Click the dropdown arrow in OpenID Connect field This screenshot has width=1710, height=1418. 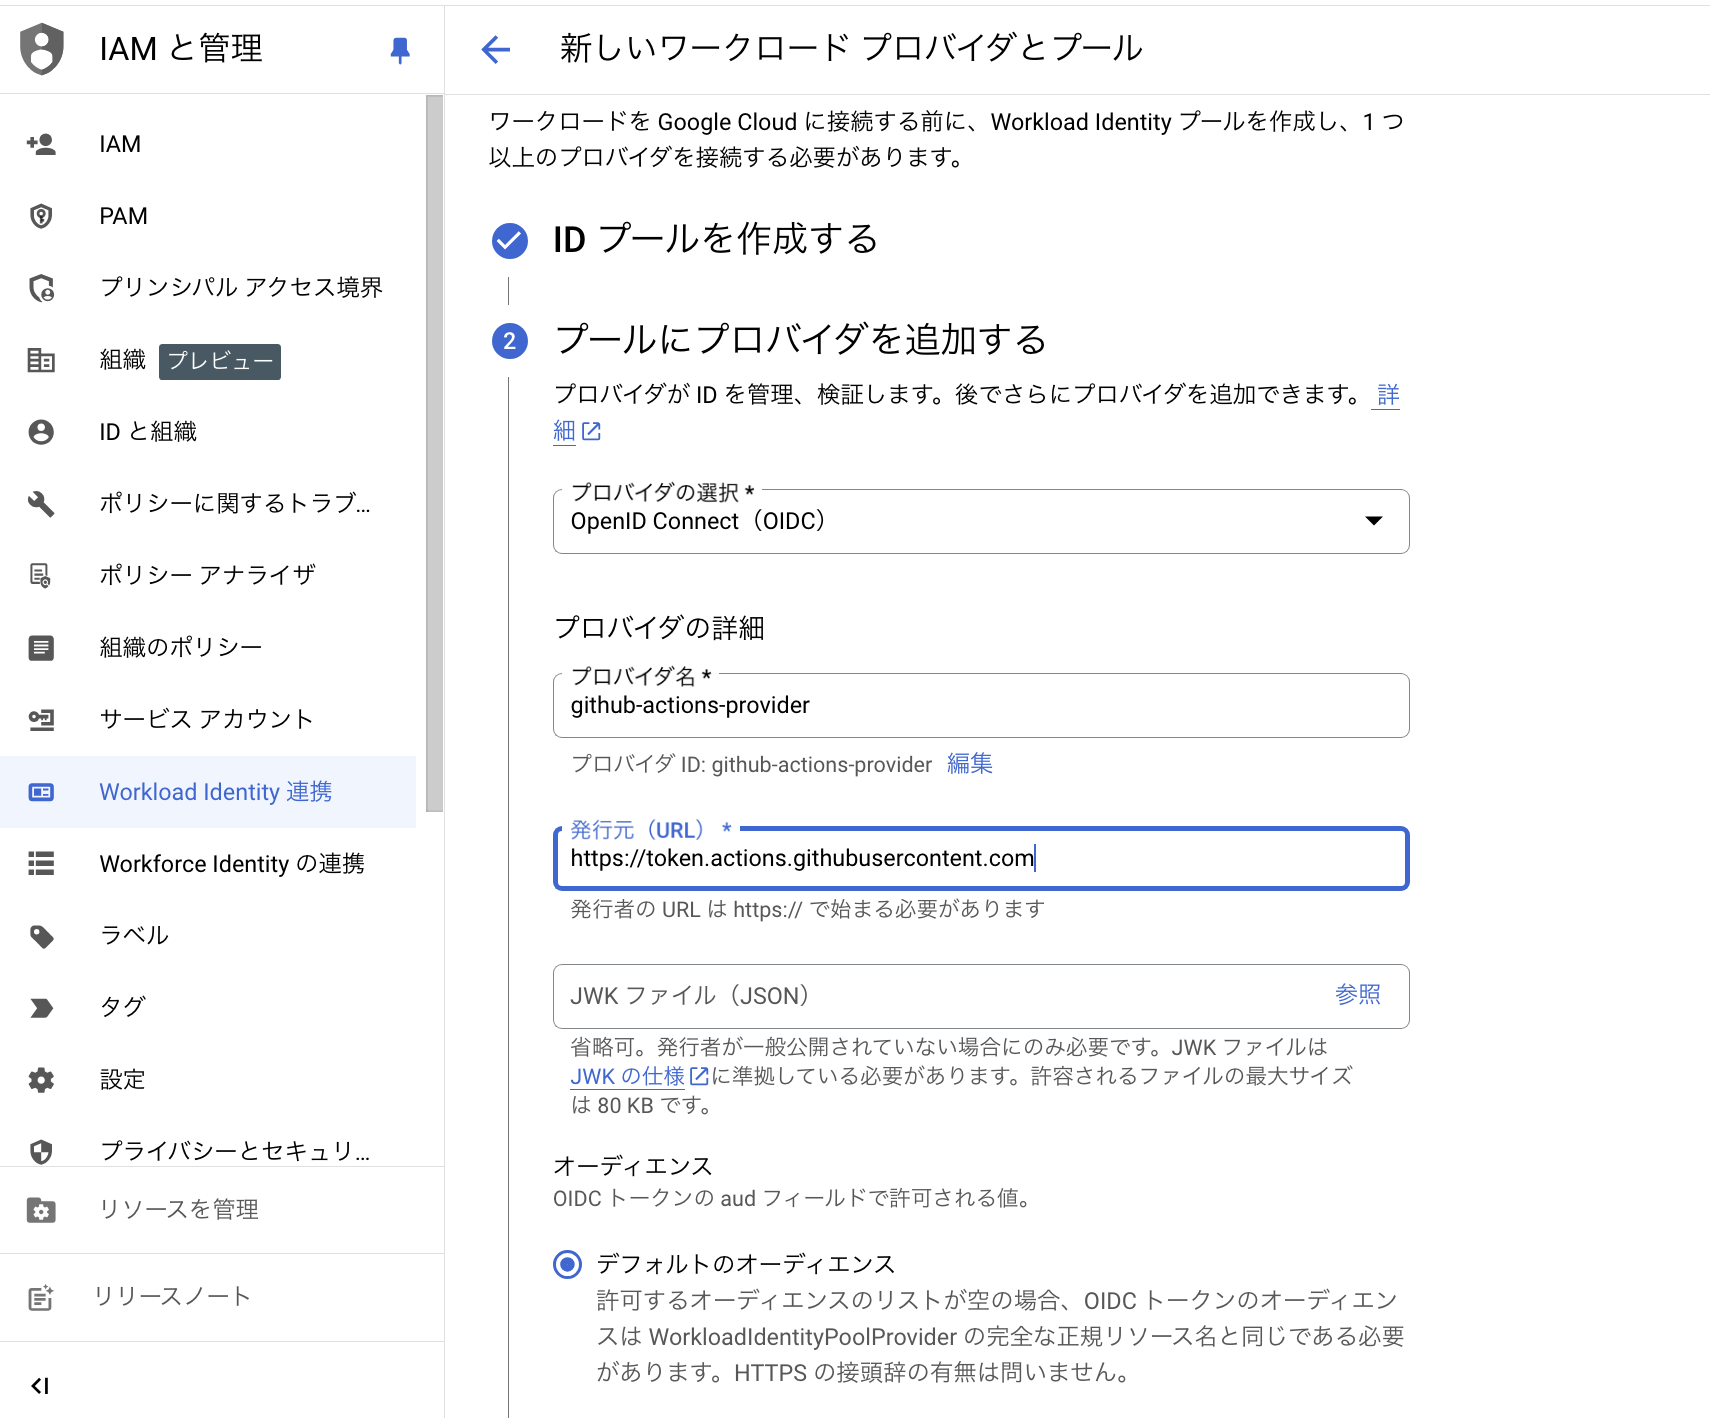[x=1374, y=521]
